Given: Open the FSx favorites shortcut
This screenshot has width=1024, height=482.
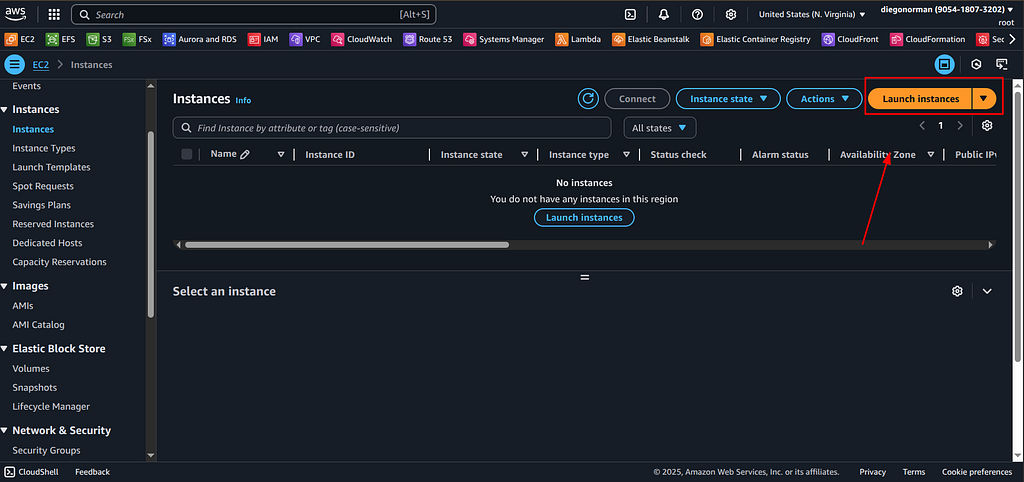Looking at the screenshot, I should point(137,39).
